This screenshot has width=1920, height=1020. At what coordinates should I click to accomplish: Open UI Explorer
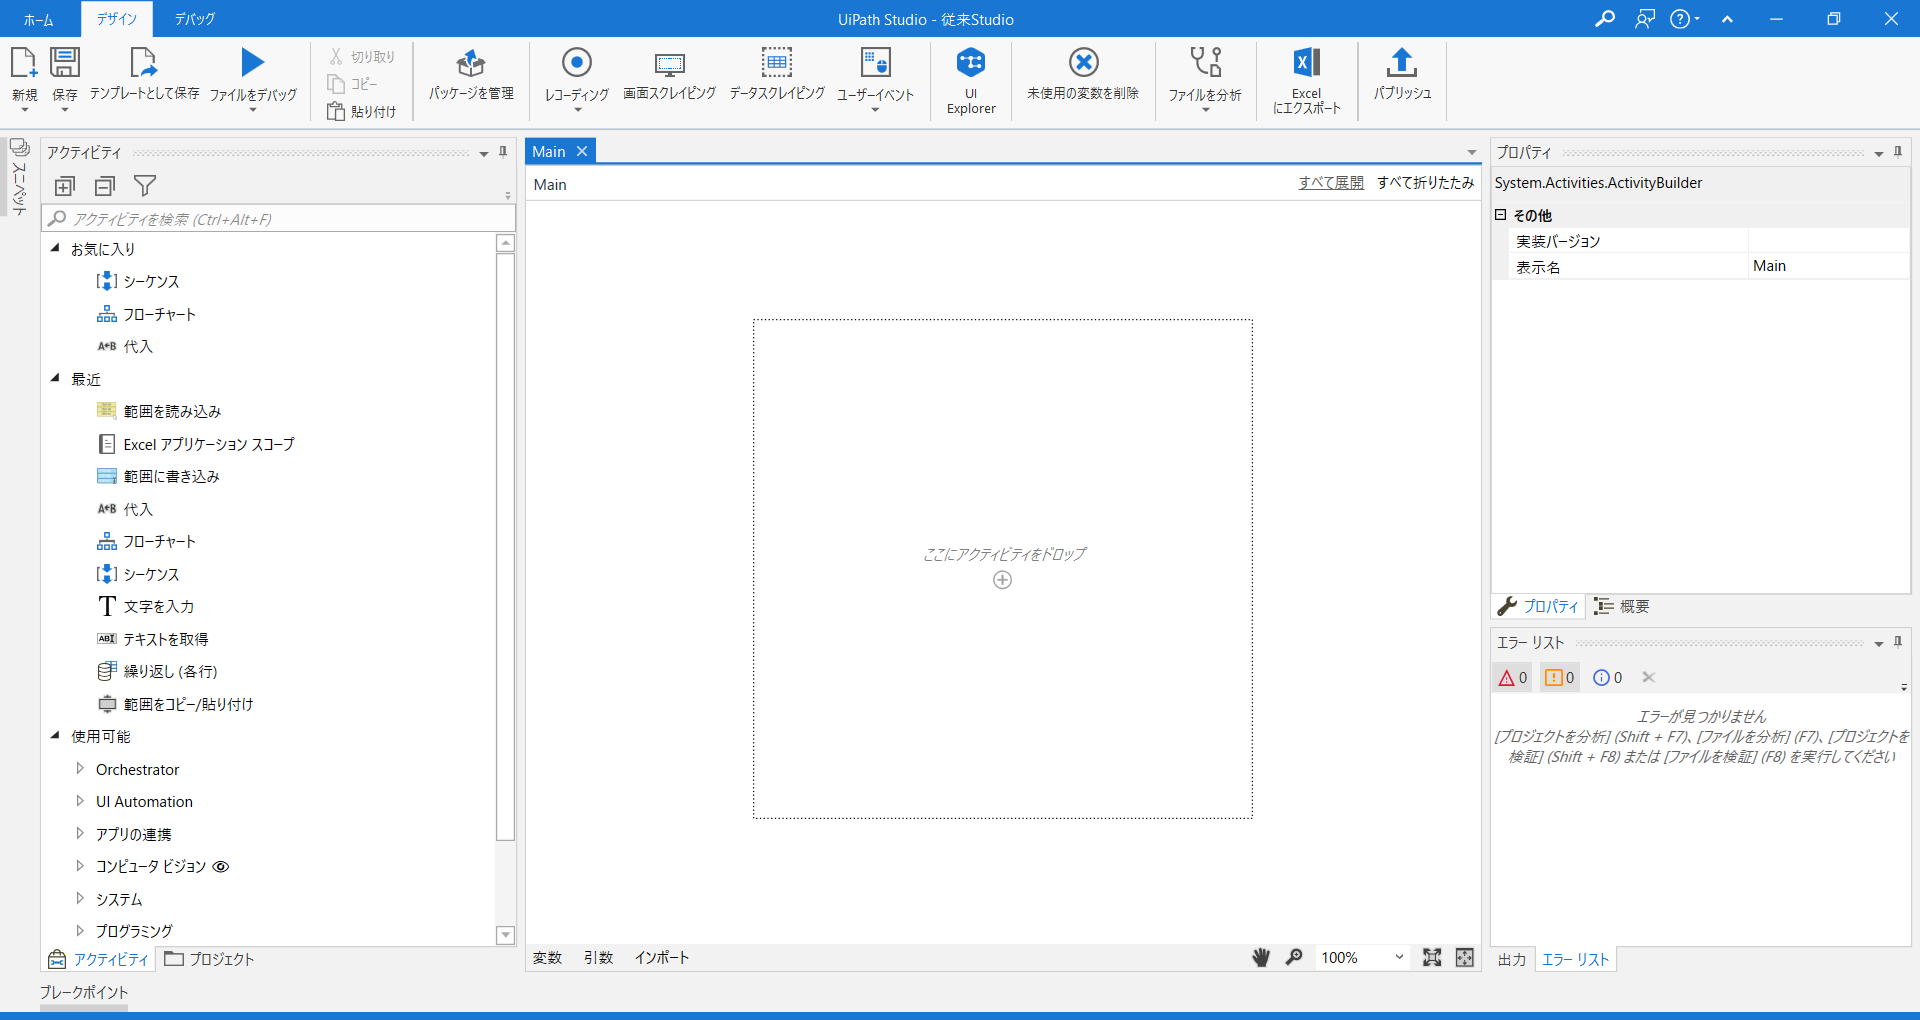click(x=970, y=80)
